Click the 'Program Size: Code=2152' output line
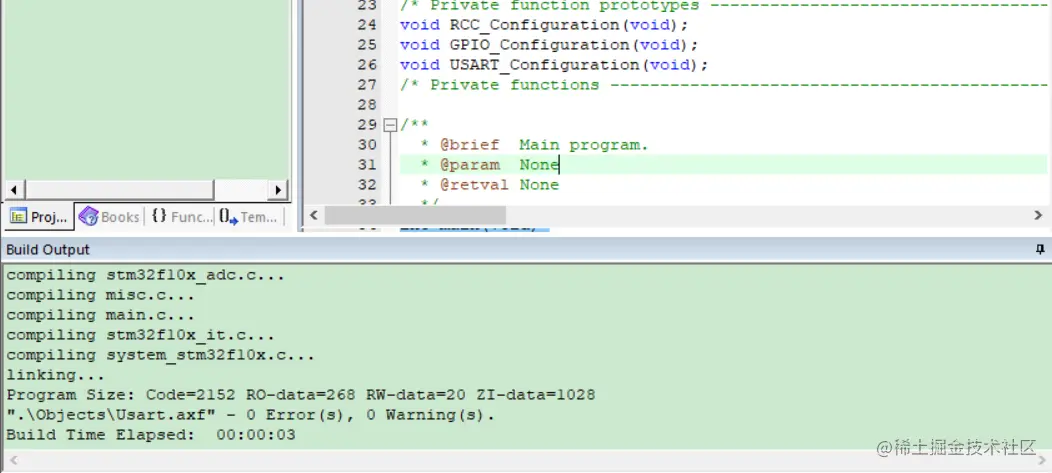This screenshot has height=473, width=1052. click(301, 395)
